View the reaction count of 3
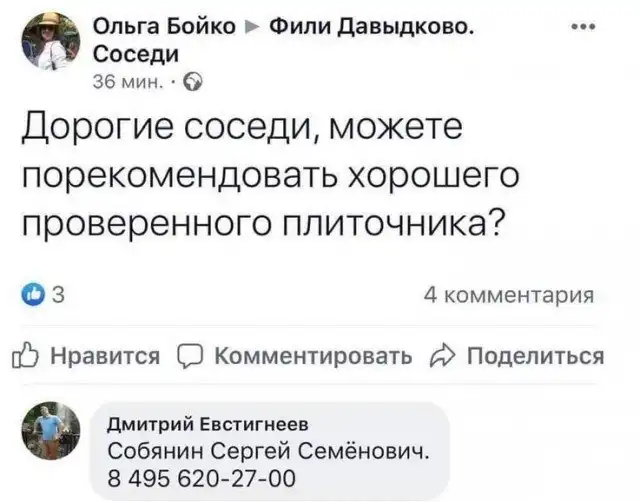 click(58, 295)
